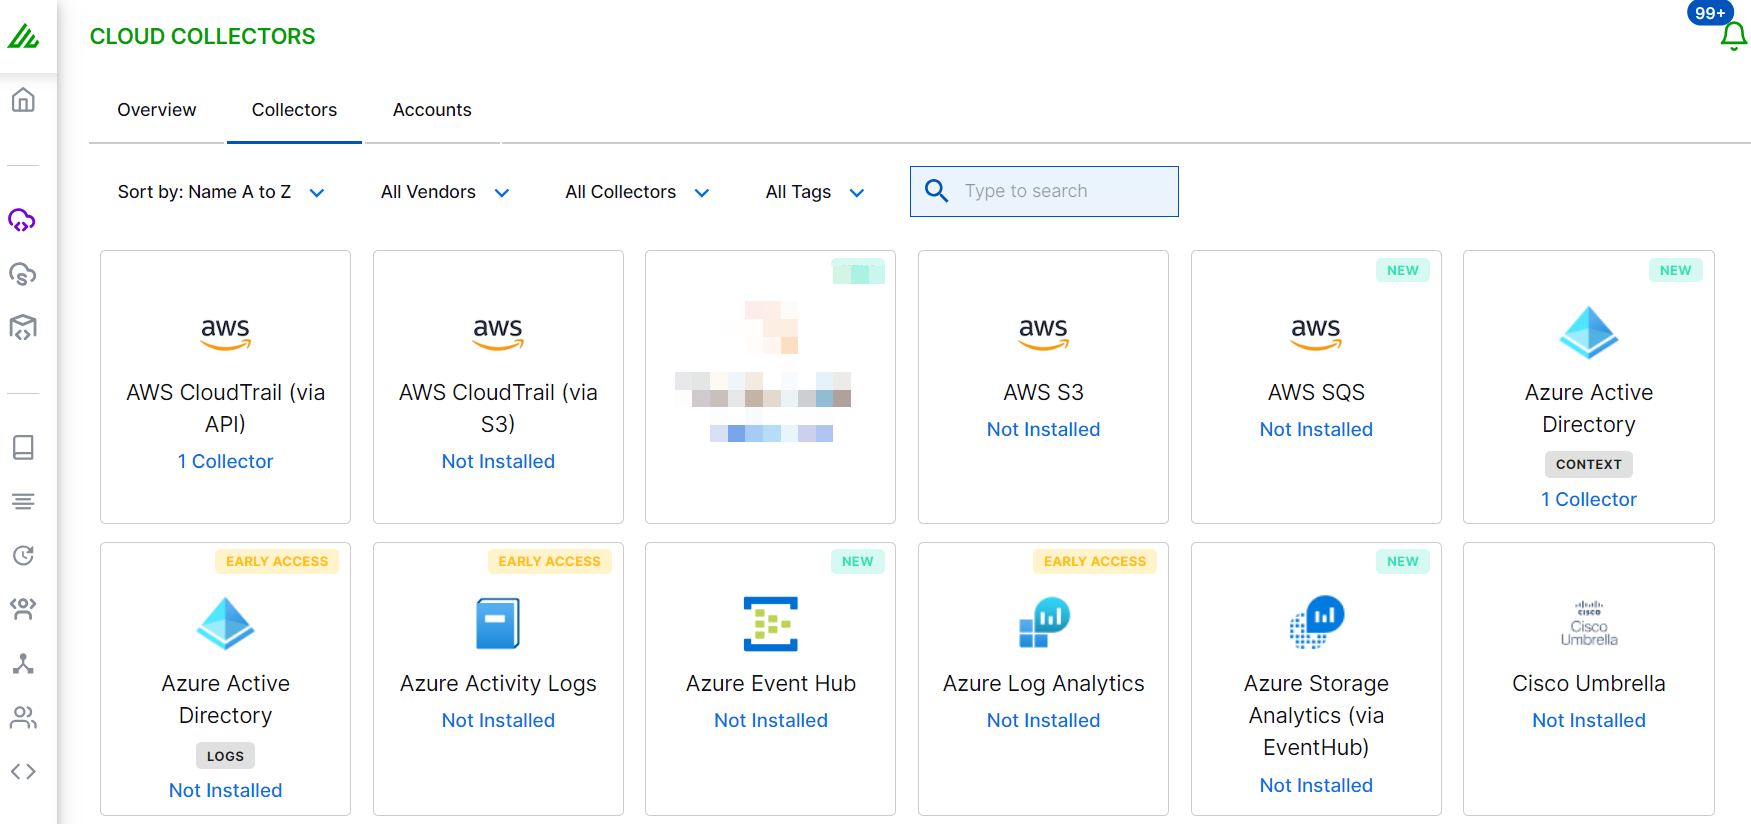This screenshot has height=824, width=1751.
Task: Click the Azure Event Hub icon
Action: click(770, 624)
